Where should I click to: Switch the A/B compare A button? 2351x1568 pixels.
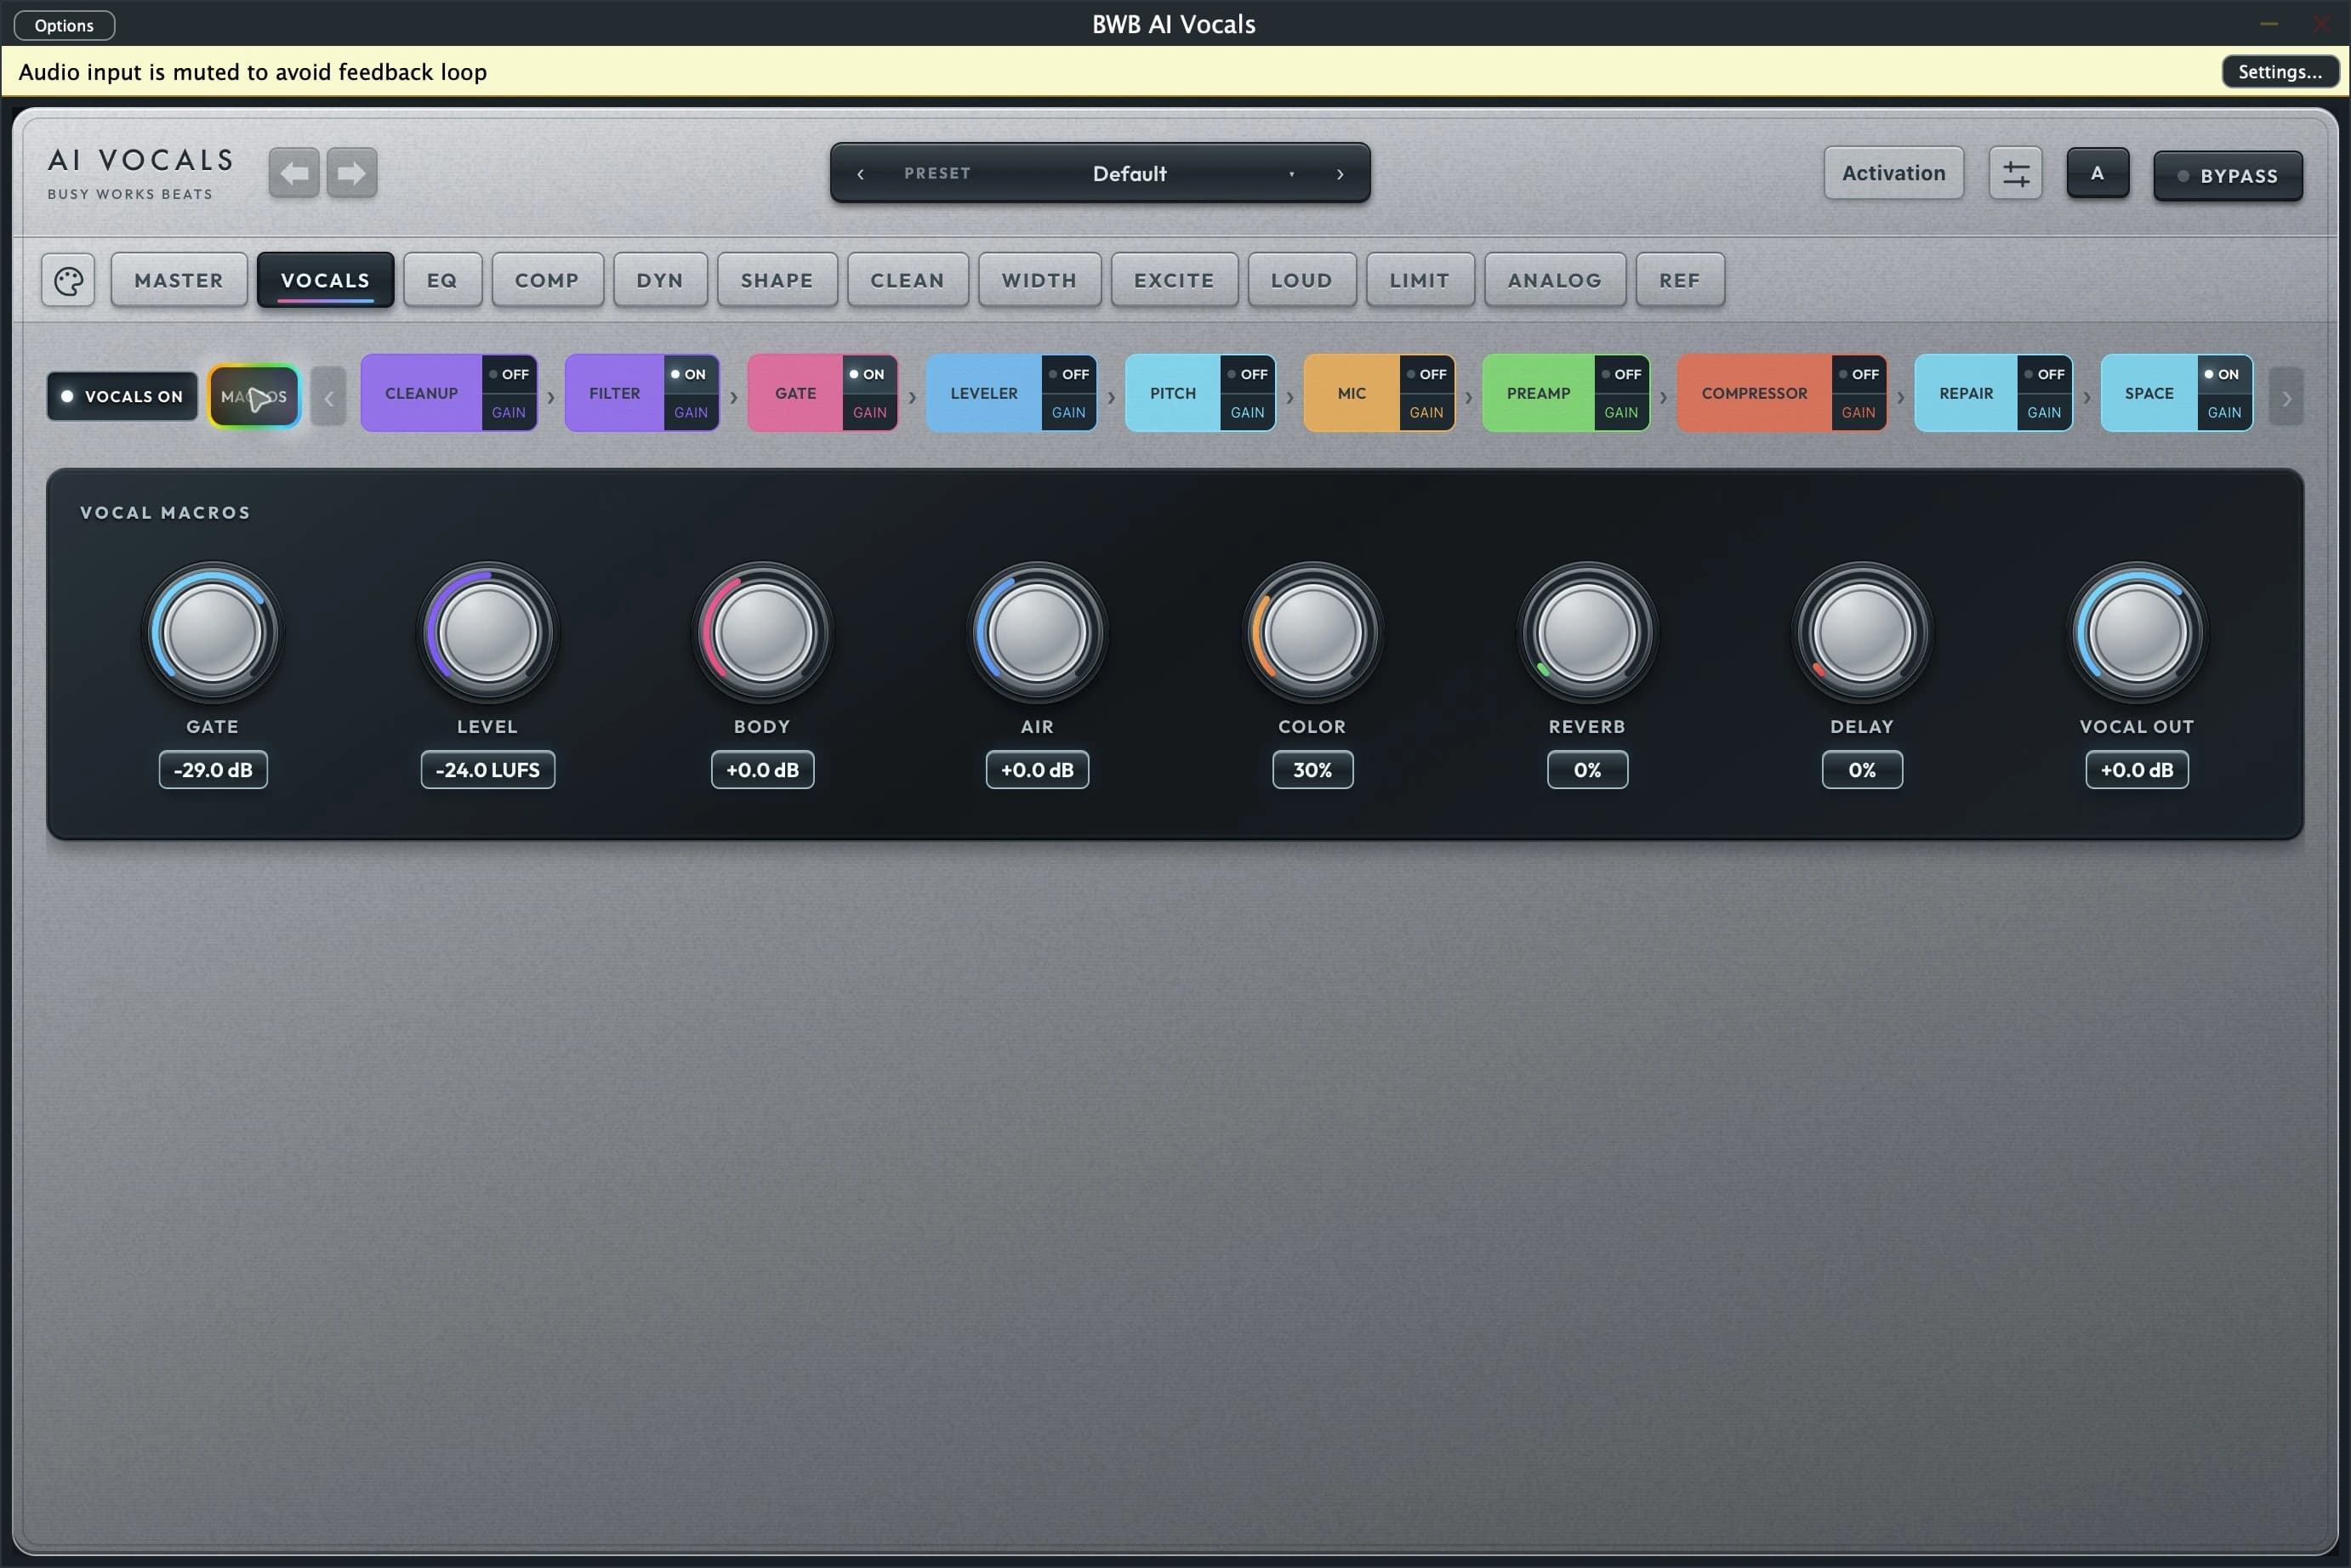pos(2097,173)
